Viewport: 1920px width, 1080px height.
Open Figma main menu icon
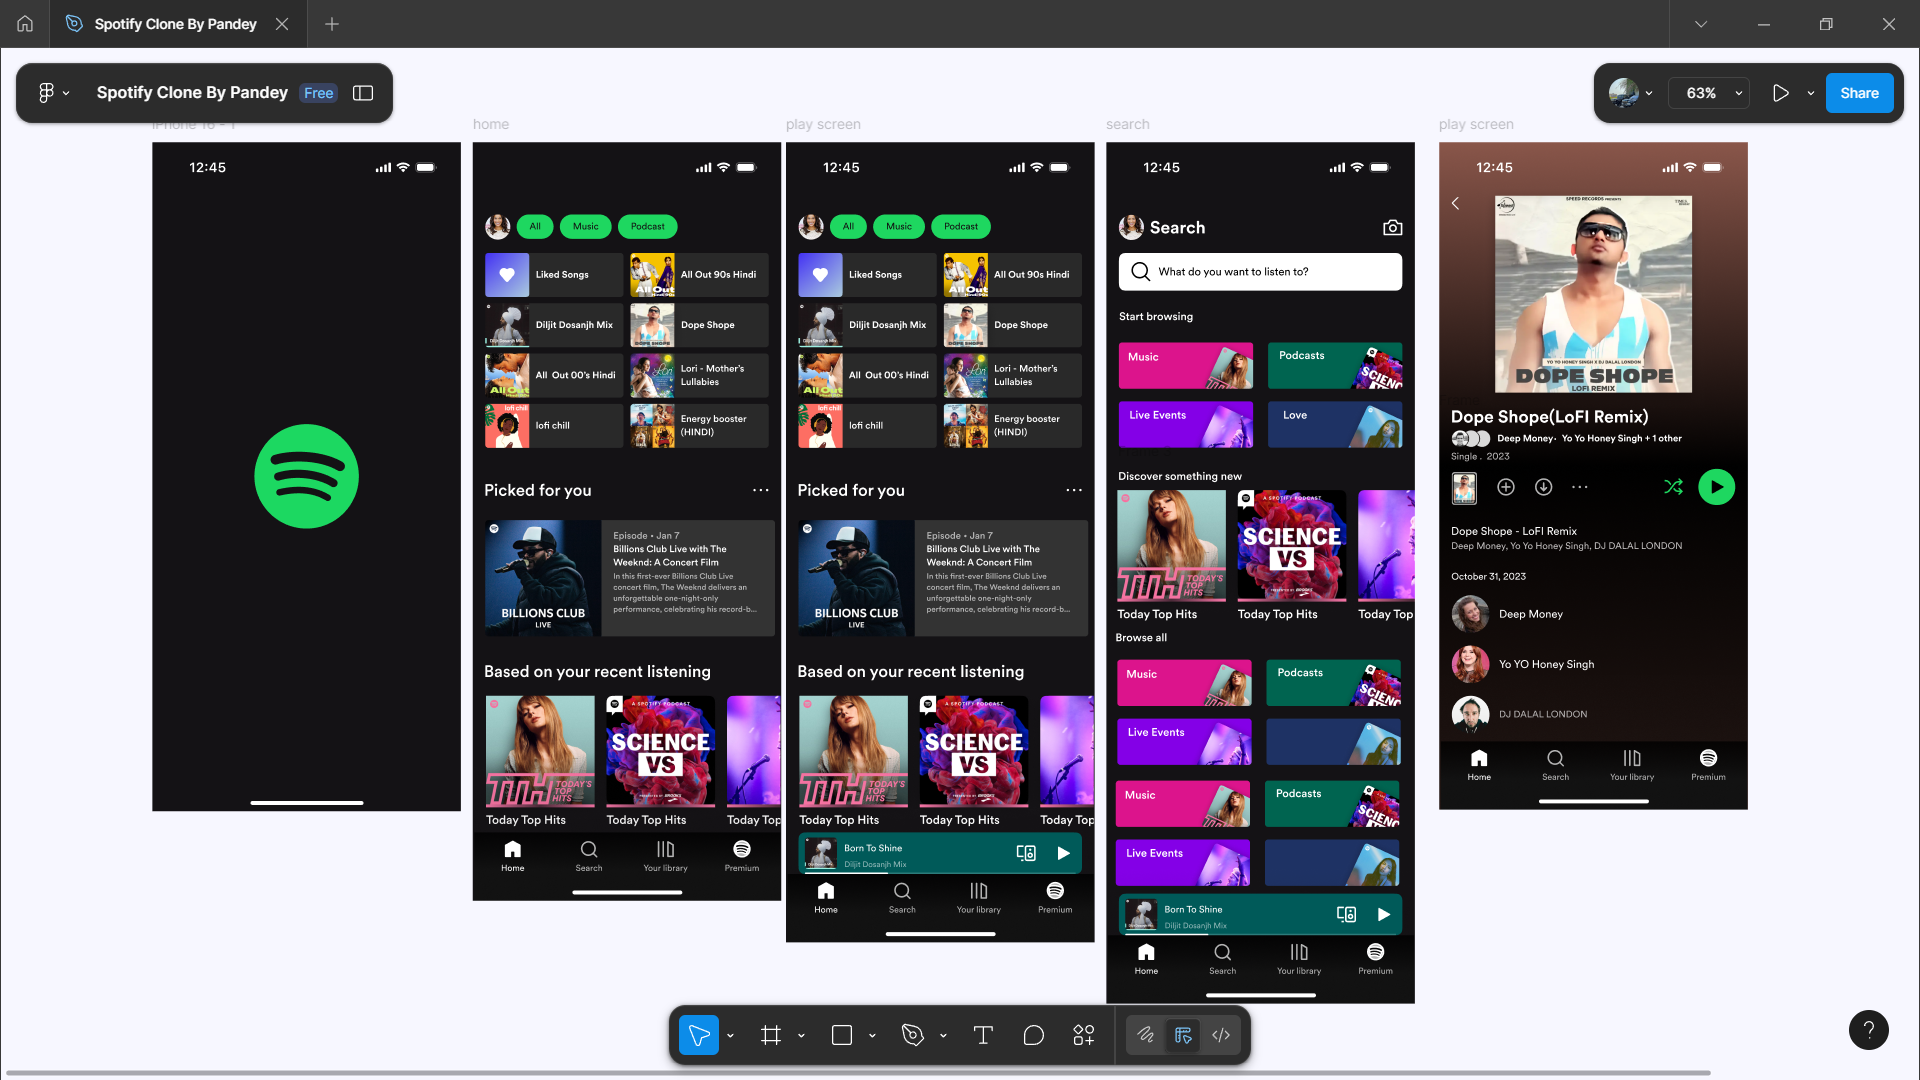click(x=46, y=93)
